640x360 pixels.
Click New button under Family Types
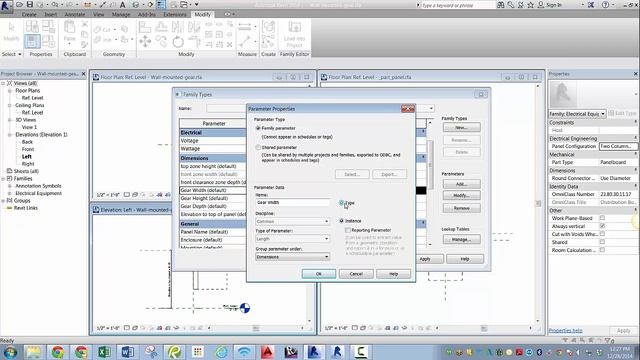(462, 127)
